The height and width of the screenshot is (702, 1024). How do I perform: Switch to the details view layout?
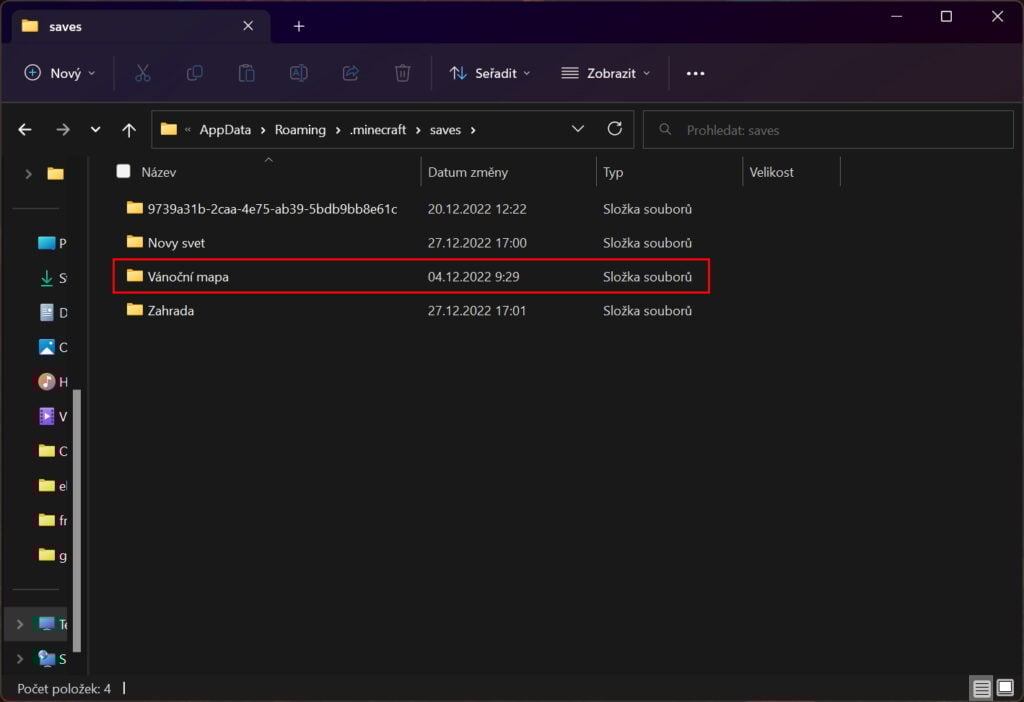click(x=981, y=687)
